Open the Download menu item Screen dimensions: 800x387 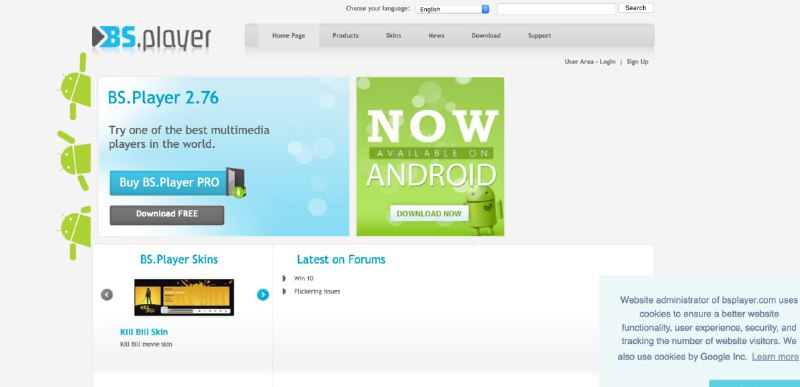coord(486,36)
